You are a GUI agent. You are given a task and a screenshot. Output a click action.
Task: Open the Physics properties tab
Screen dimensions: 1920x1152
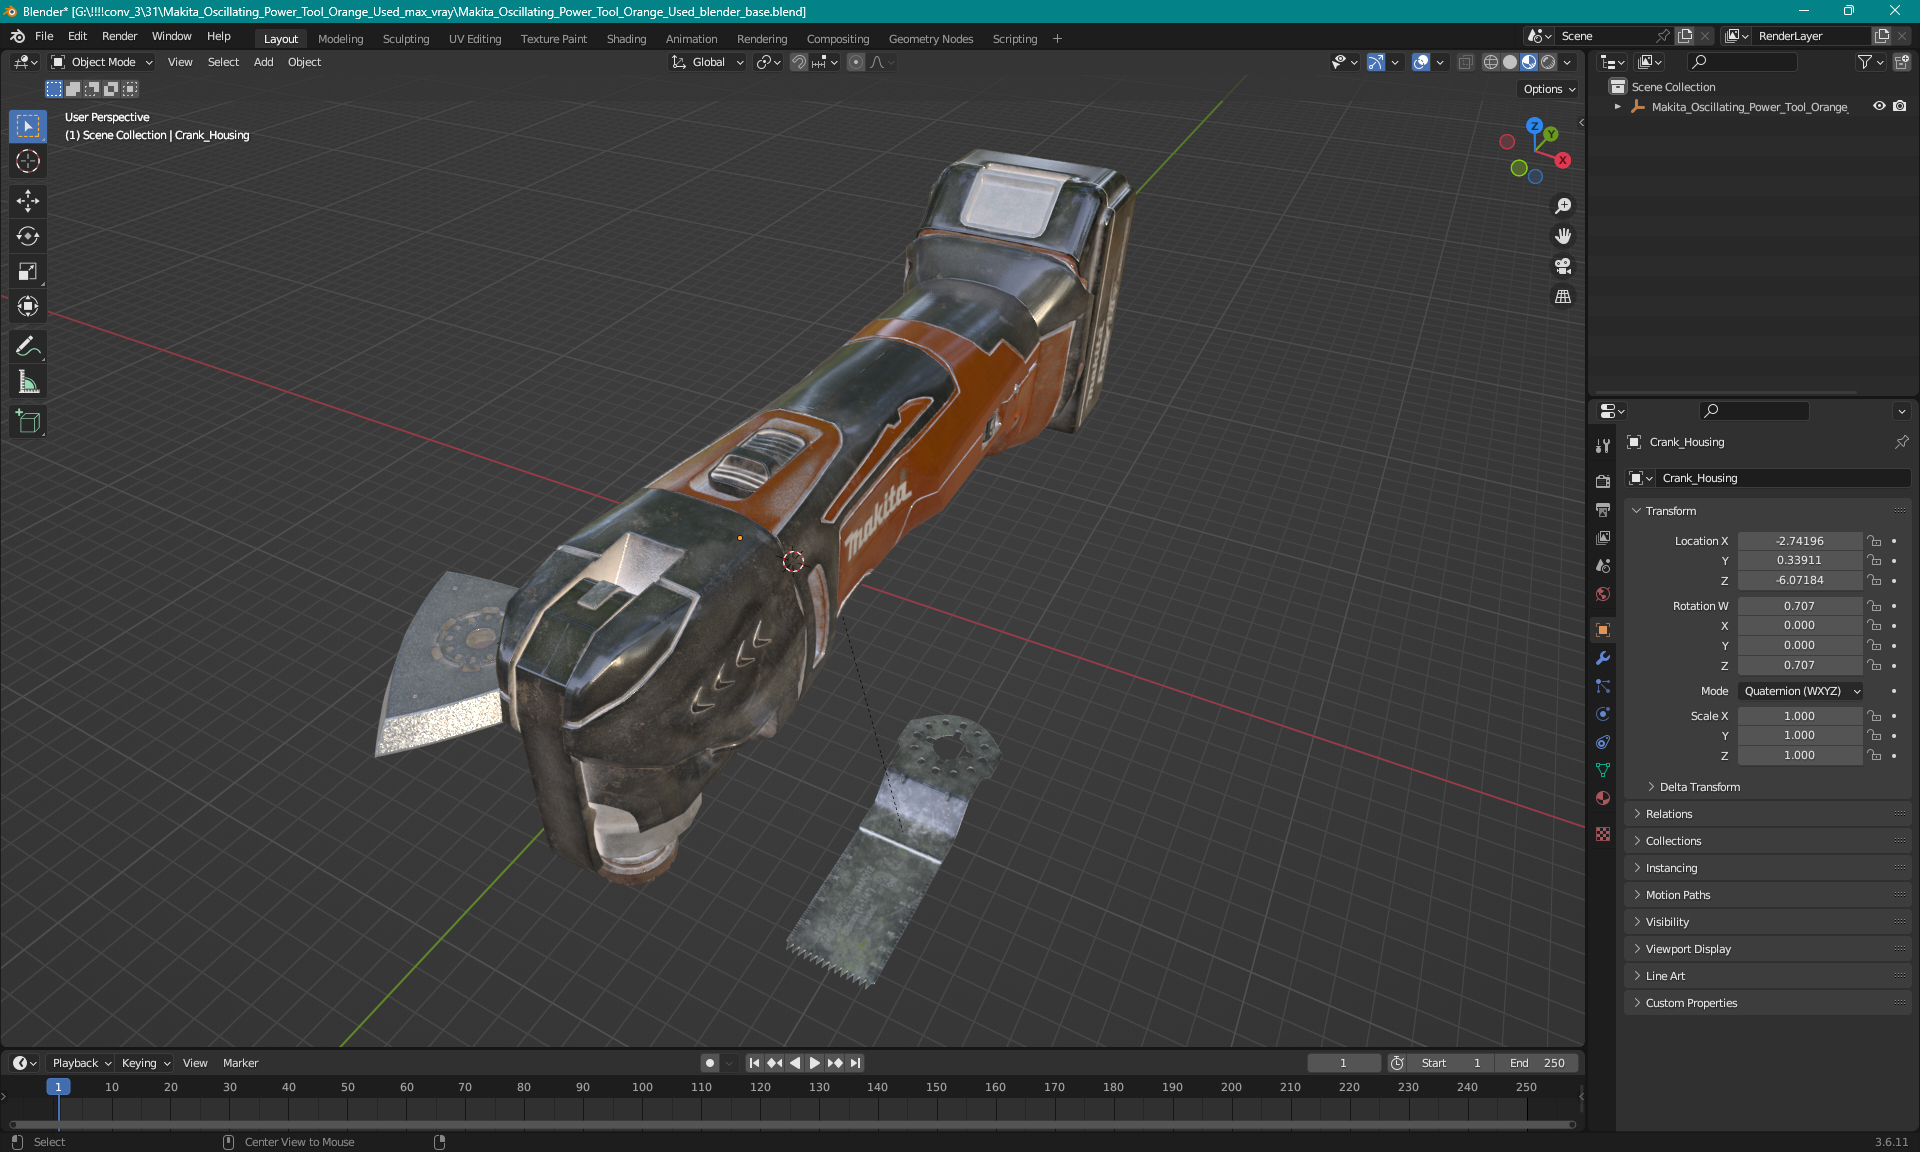[1603, 714]
